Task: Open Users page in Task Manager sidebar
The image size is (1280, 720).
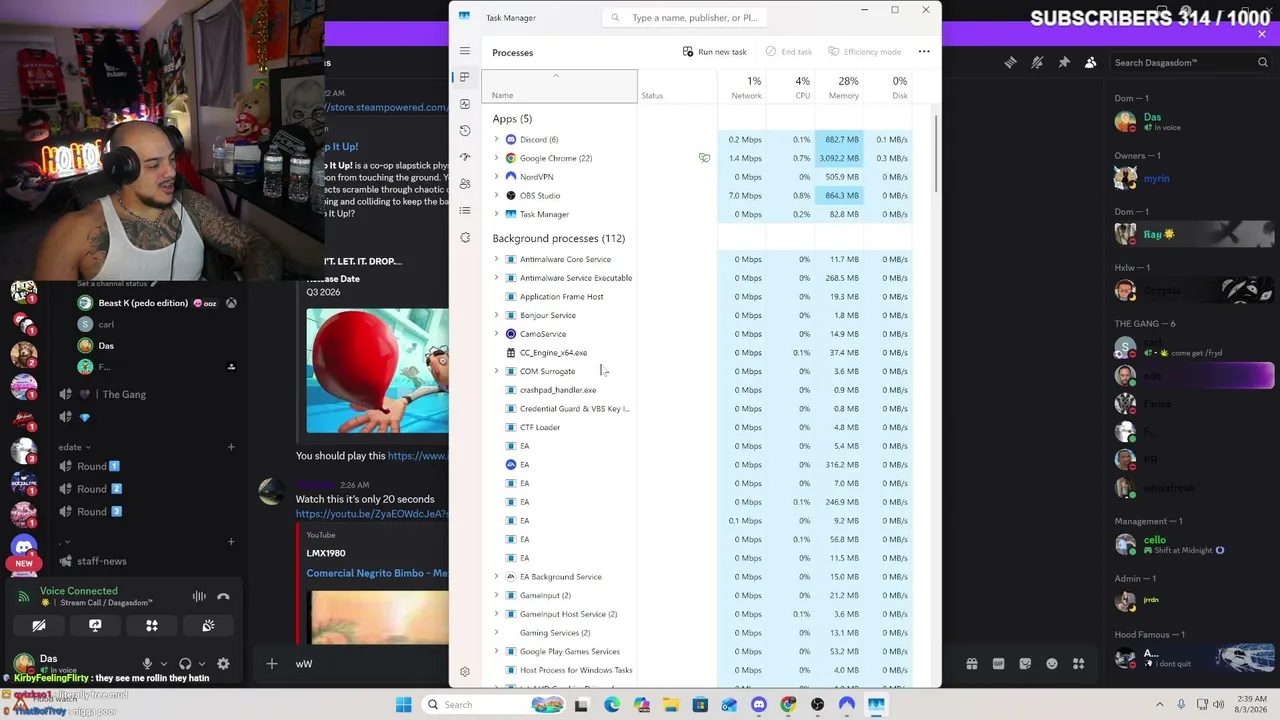Action: 465,184
